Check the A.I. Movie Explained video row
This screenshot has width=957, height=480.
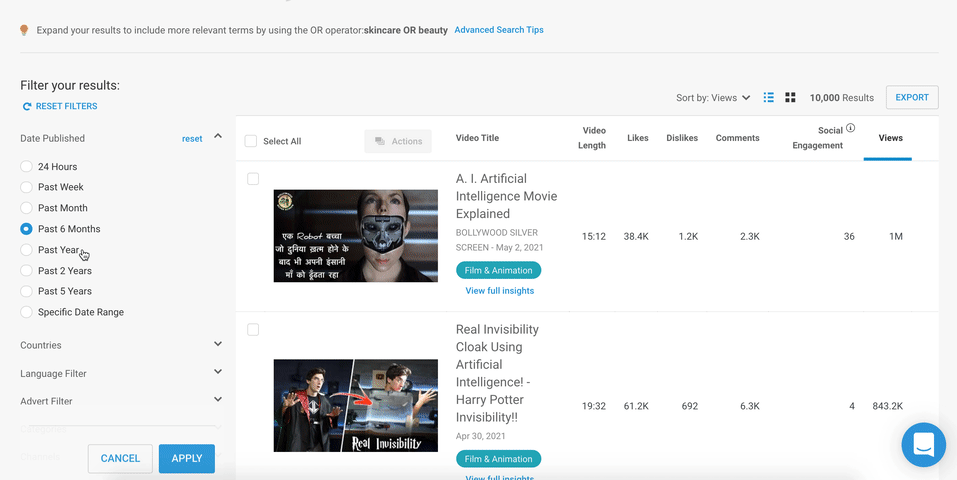(x=253, y=179)
